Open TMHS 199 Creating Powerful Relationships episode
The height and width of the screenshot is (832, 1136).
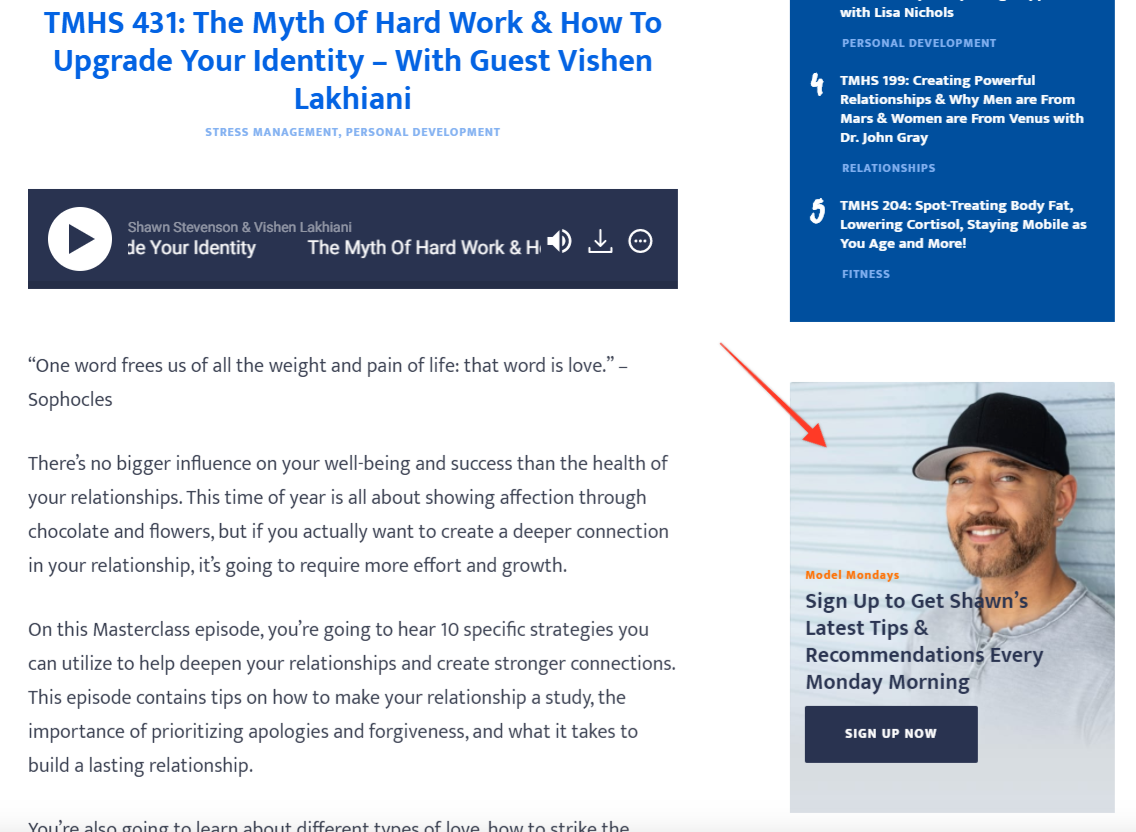click(961, 108)
